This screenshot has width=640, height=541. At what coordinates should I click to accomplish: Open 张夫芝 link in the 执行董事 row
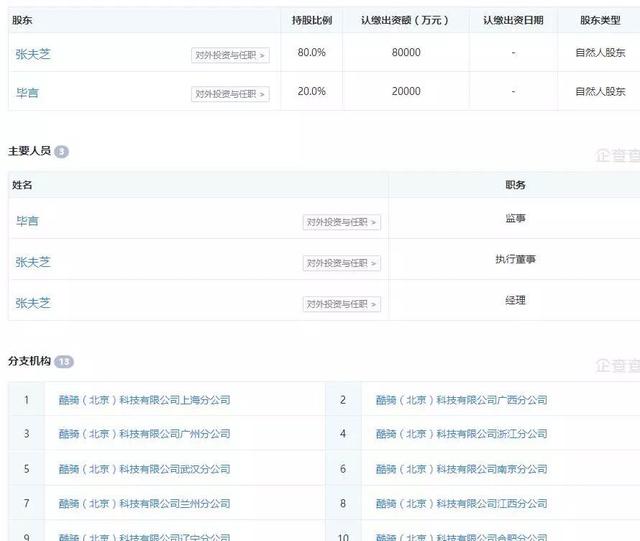click(33, 262)
